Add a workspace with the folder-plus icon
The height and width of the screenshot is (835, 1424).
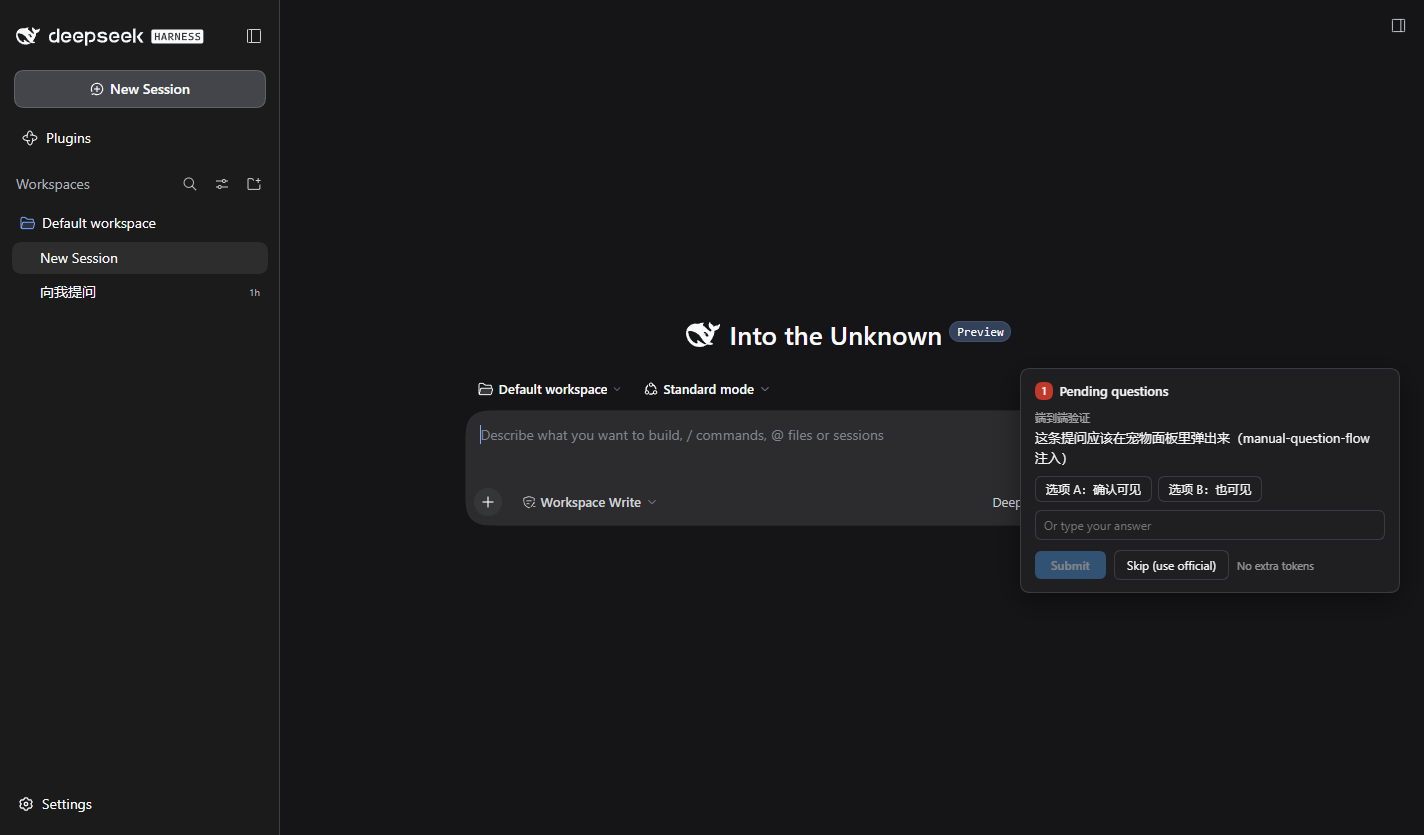[x=254, y=184]
